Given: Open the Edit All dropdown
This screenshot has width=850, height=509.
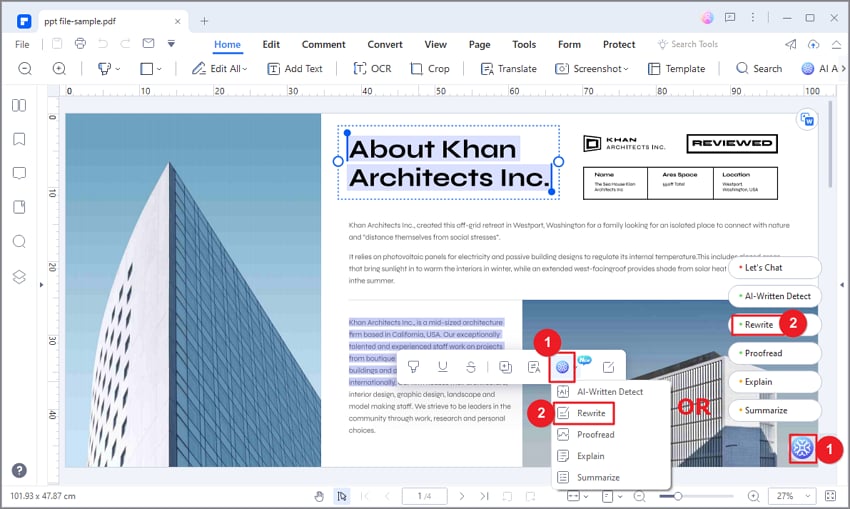Looking at the screenshot, I should point(220,68).
